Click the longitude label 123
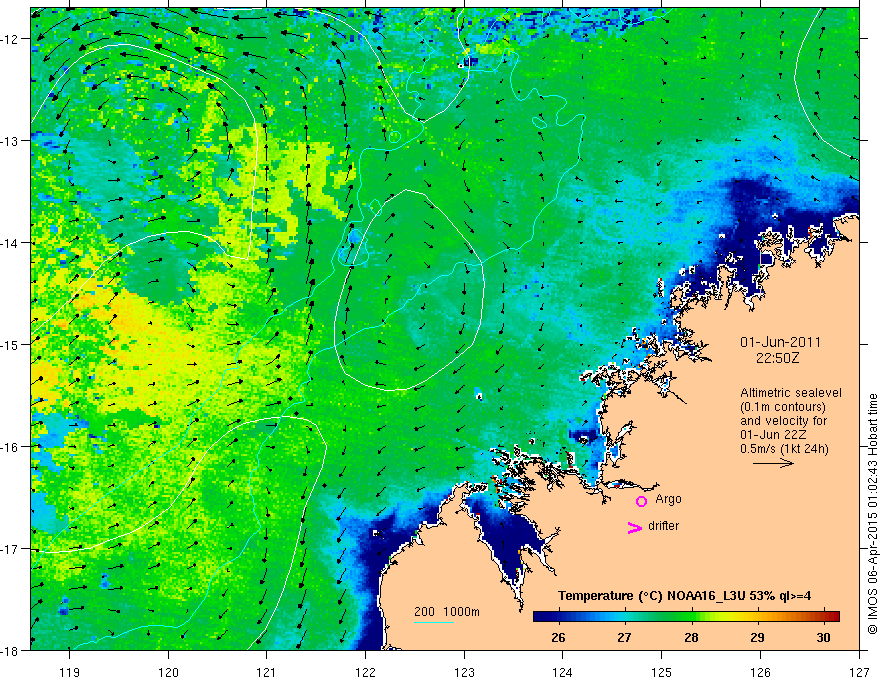This screenshot has height=680, width=880. 464,672
